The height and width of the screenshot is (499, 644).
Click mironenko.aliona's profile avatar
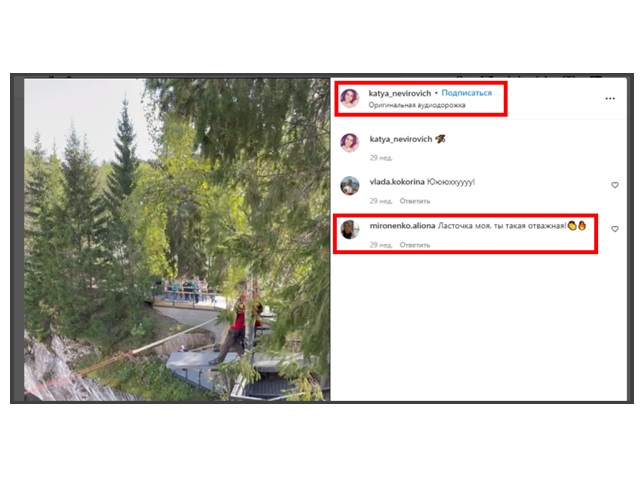coord(350,230)
